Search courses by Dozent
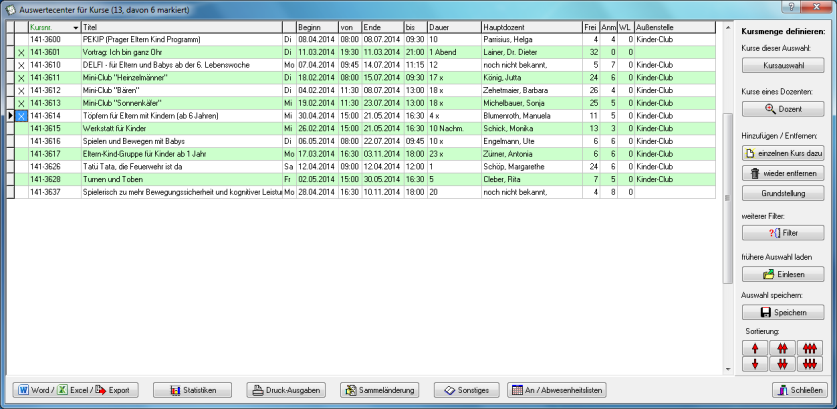Viewport: 837px width, 409px height. 783,109
